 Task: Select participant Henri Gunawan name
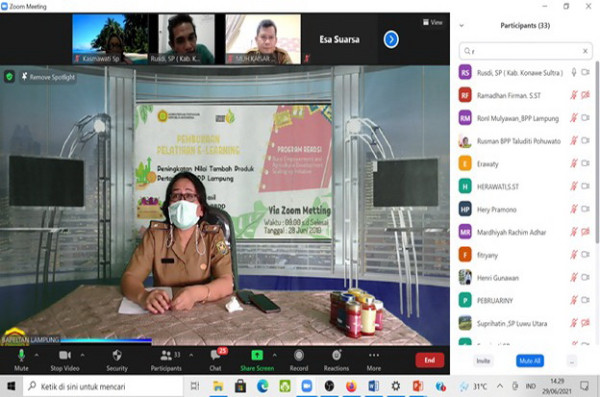(498, 278)
